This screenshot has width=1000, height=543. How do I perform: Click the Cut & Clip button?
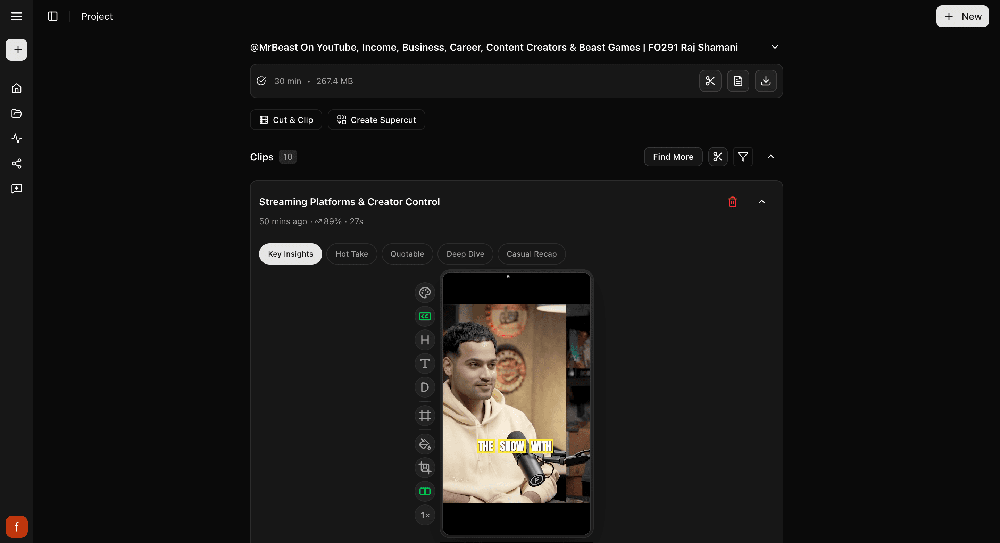tap(286, 120)
